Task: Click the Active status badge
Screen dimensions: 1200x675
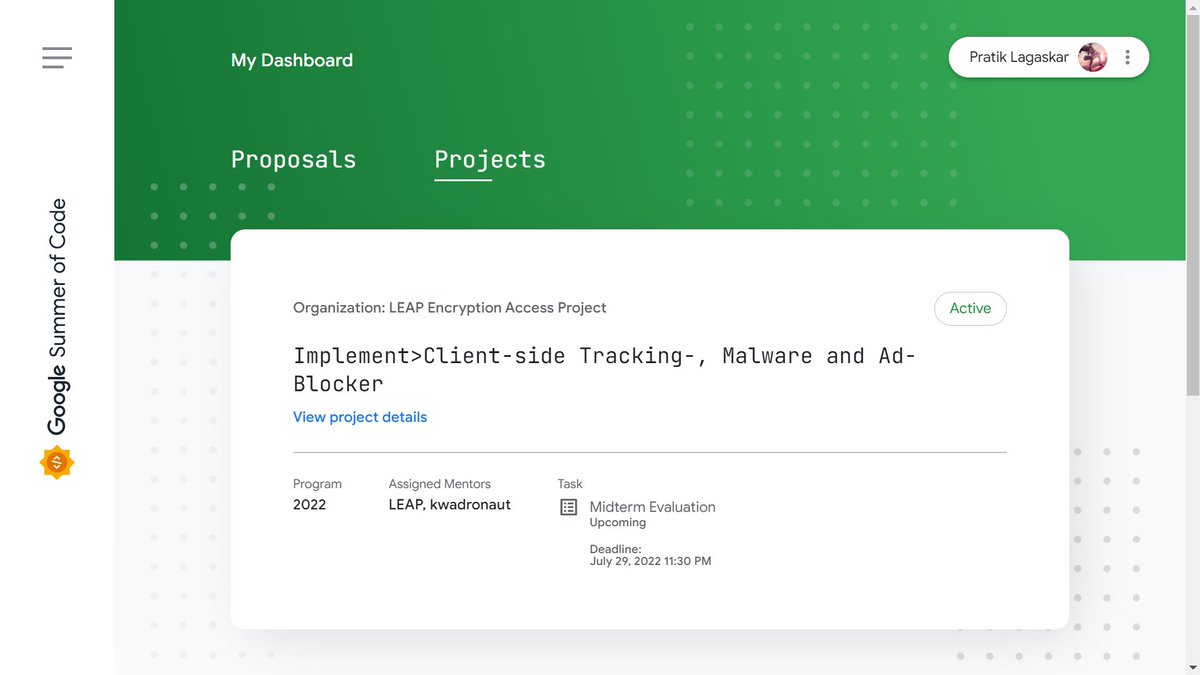Action: click(x=970, y=308)
